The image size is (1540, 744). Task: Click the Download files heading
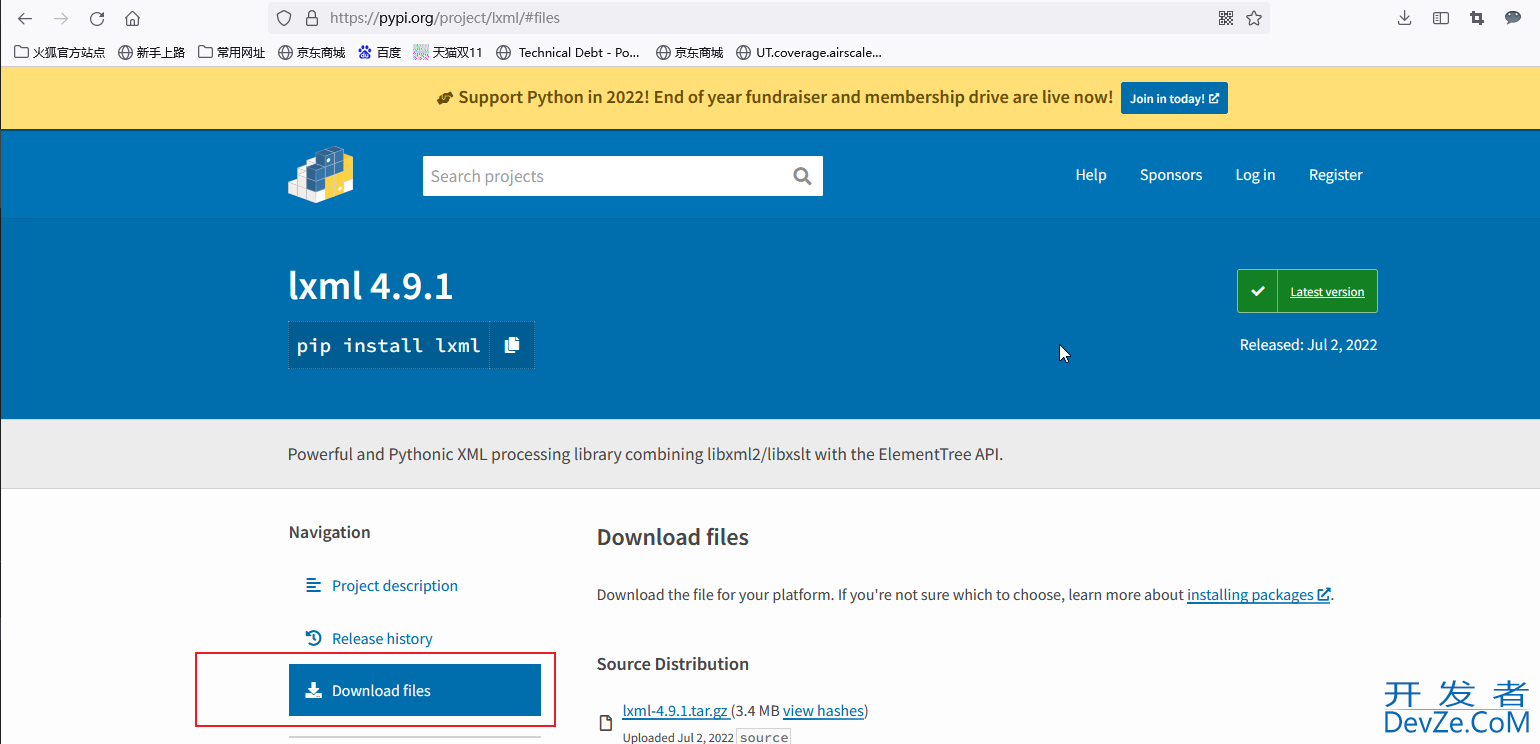673,537
